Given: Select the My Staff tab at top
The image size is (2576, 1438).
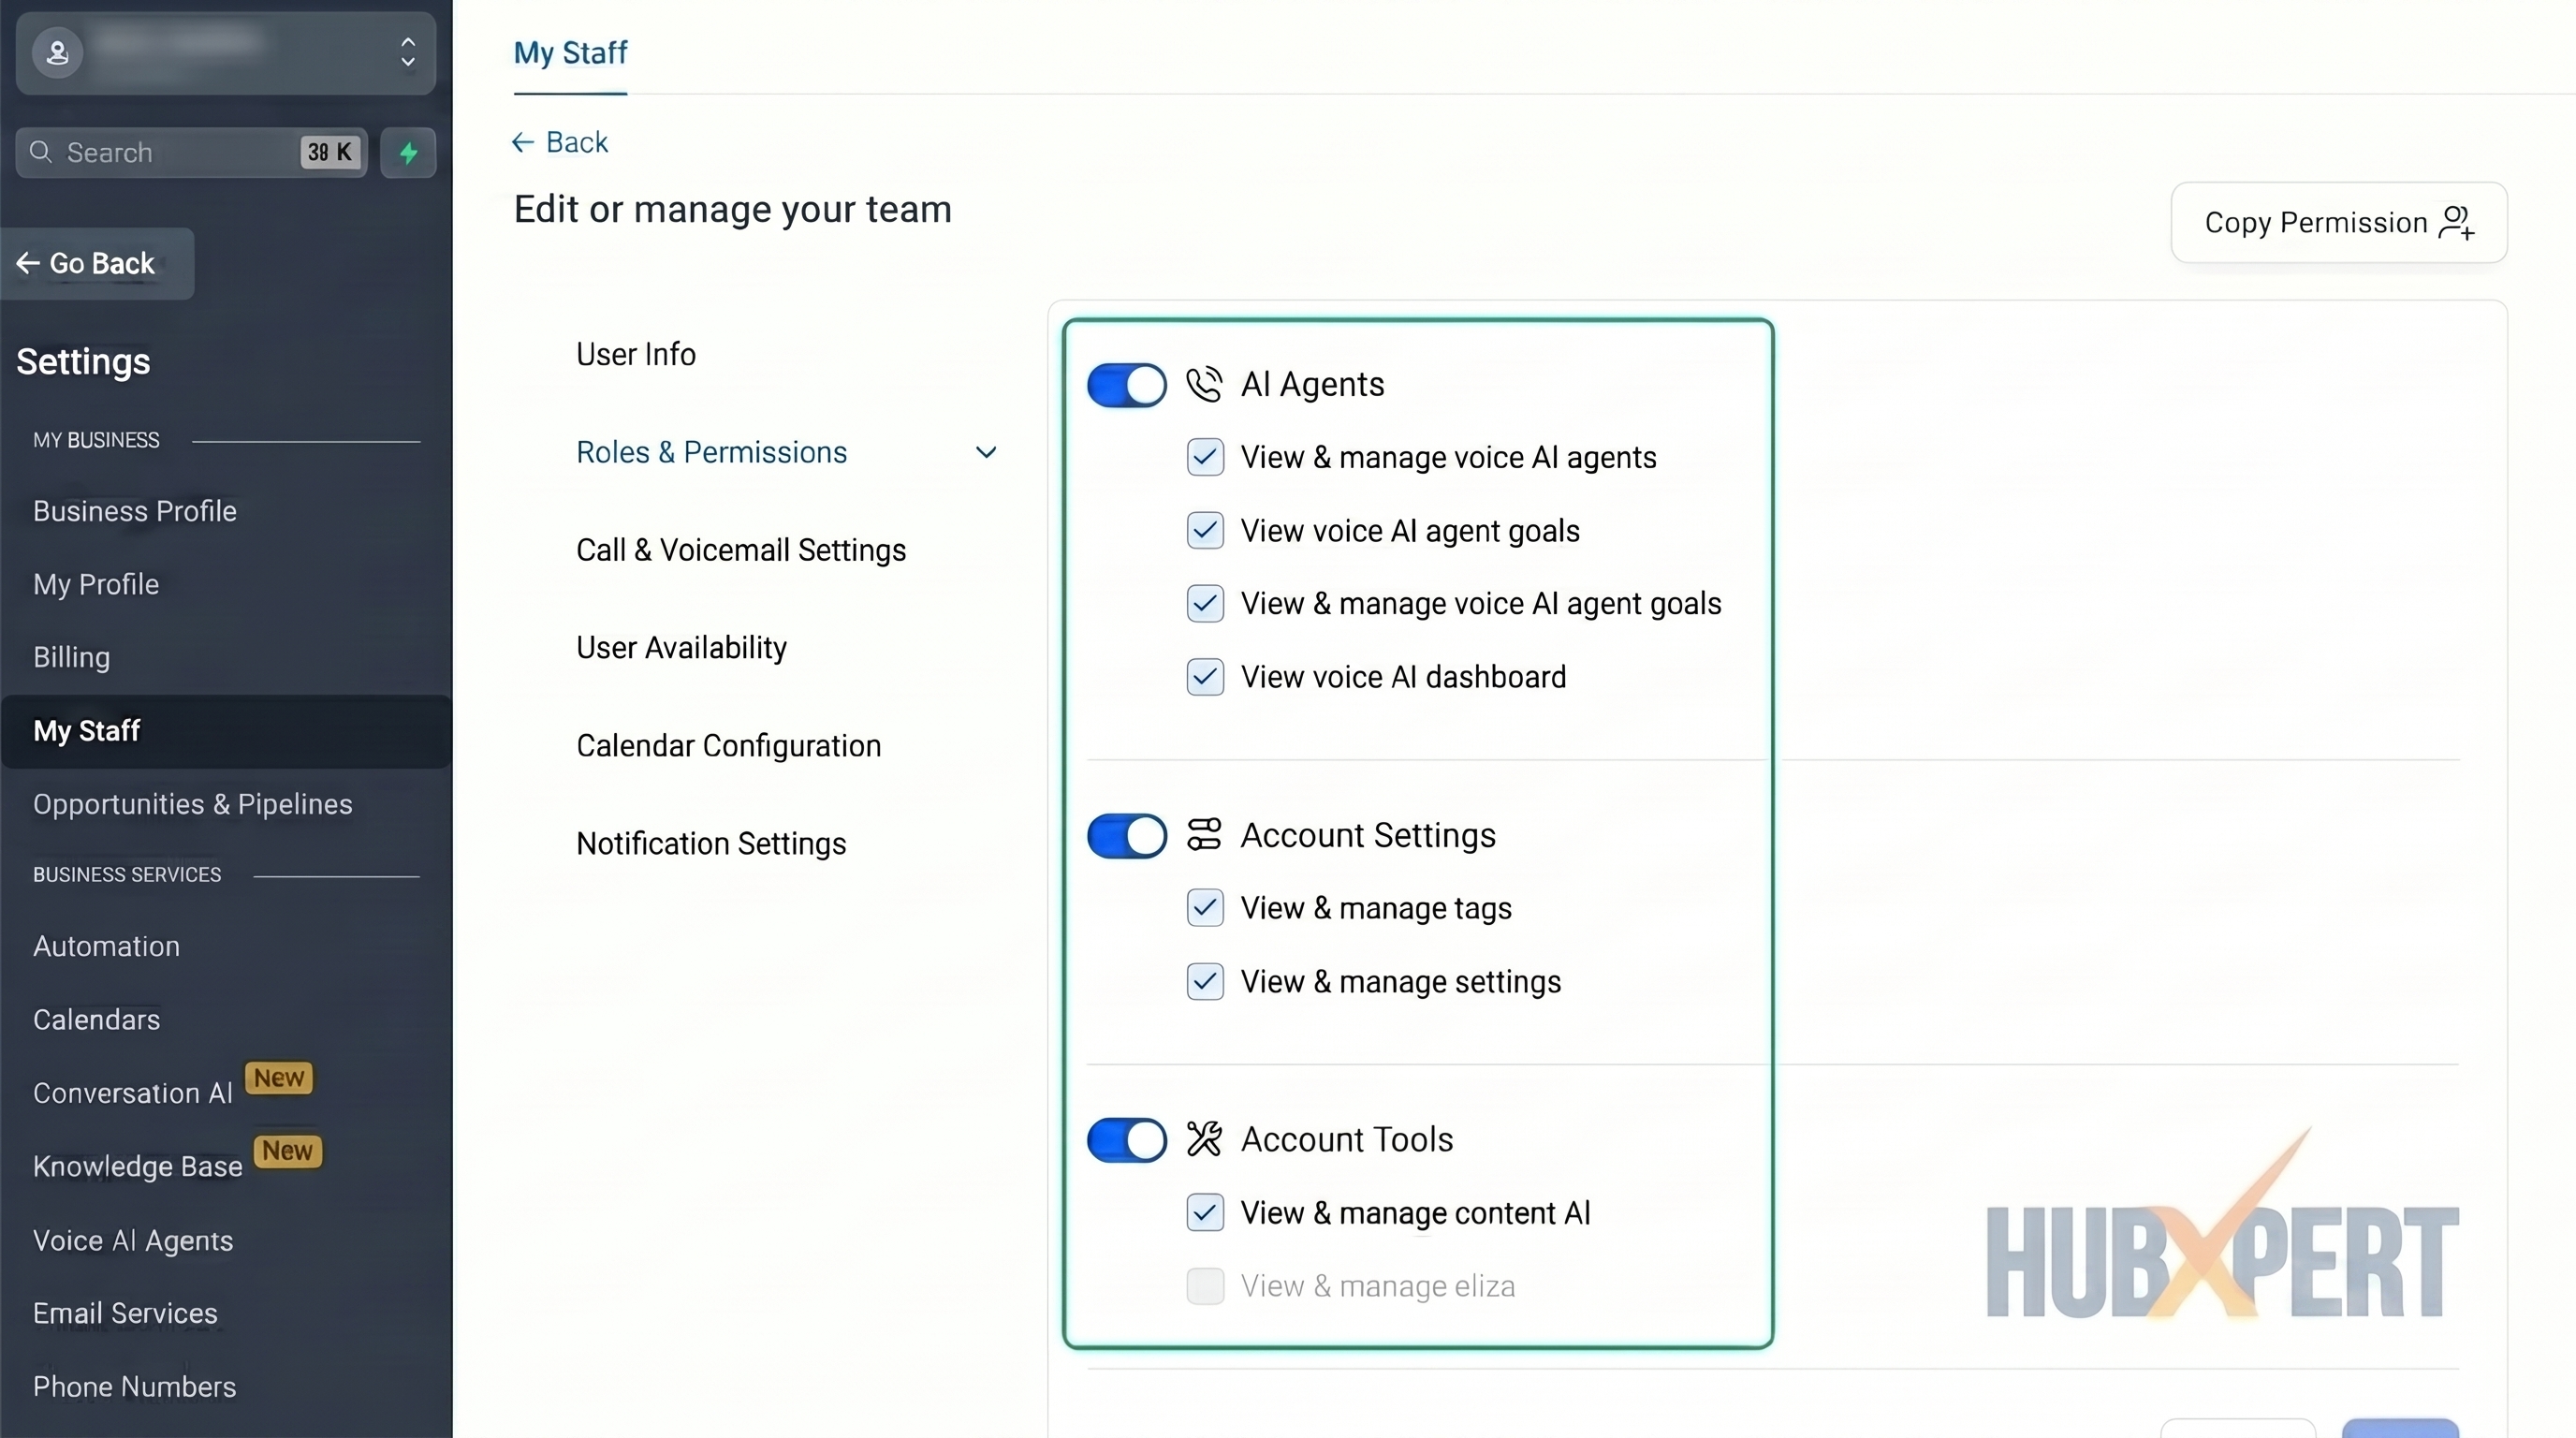Looking at the screenshot, I should point(570,53).
